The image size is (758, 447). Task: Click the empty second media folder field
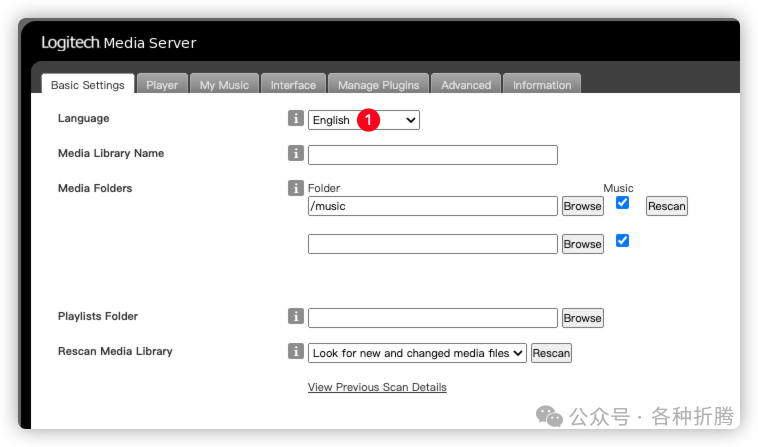(x=433, y=244)
